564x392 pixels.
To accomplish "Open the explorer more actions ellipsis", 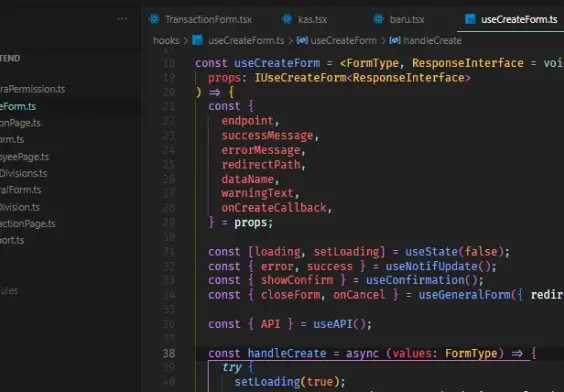I will [x=122, y=19].
